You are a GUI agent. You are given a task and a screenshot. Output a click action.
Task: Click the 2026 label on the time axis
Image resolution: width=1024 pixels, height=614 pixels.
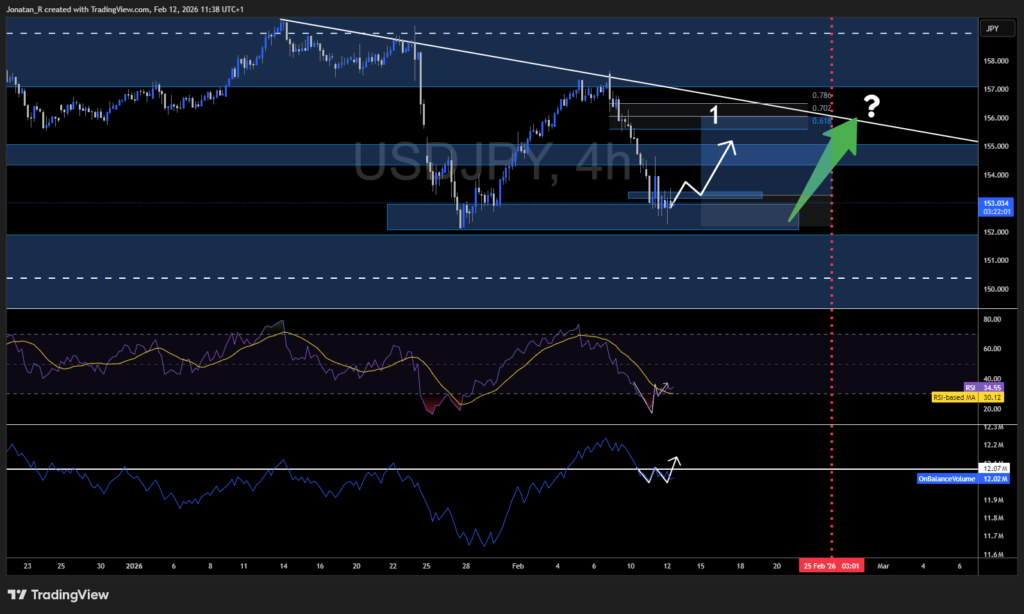click(x=133, y=565)
